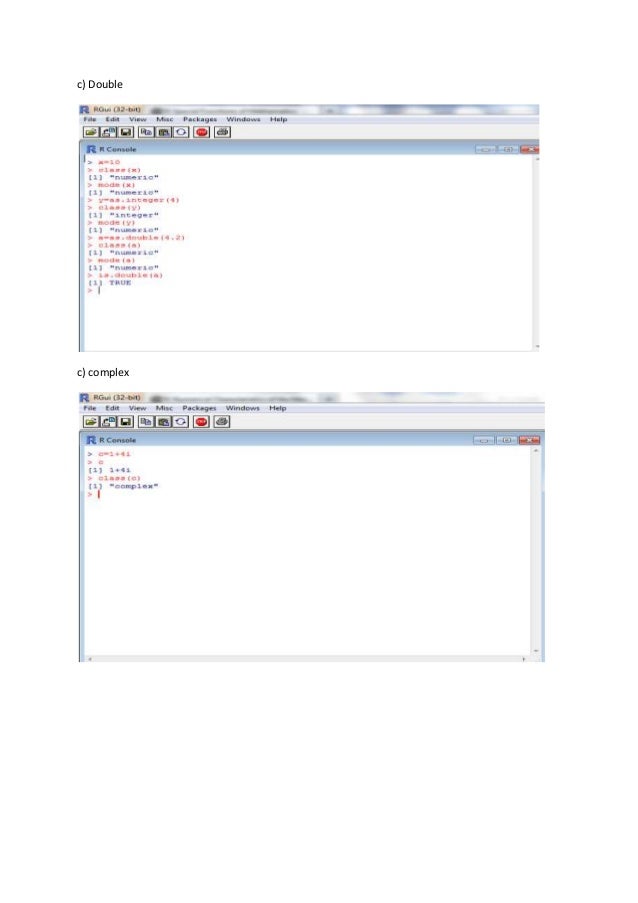Click R logo in Double RGui title bar
Viewport: 638px width, 903px height.
pyautogui.click(x=85, y=109)
